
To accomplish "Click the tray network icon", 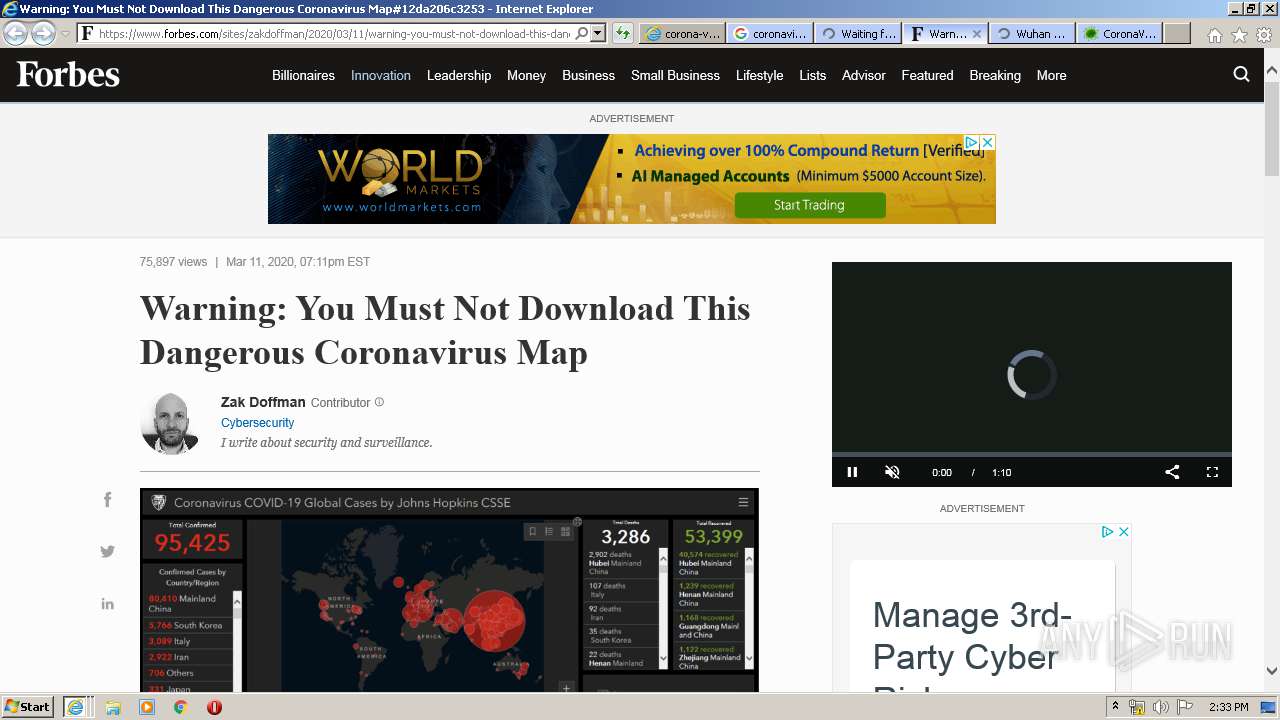I will tap(1137, 707).
